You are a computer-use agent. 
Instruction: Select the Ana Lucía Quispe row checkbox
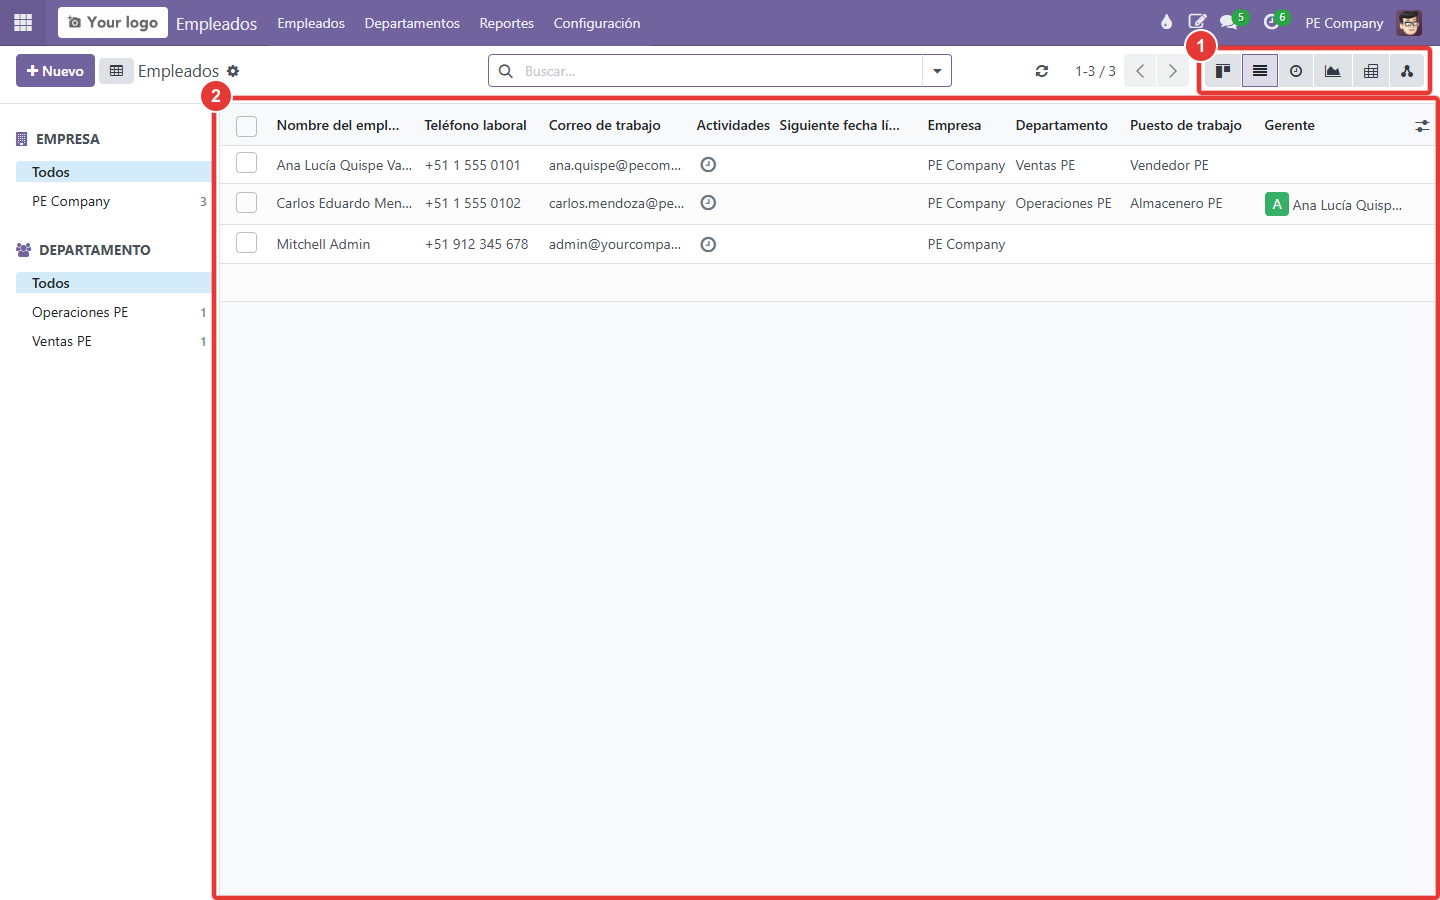[x=247, y=163]
